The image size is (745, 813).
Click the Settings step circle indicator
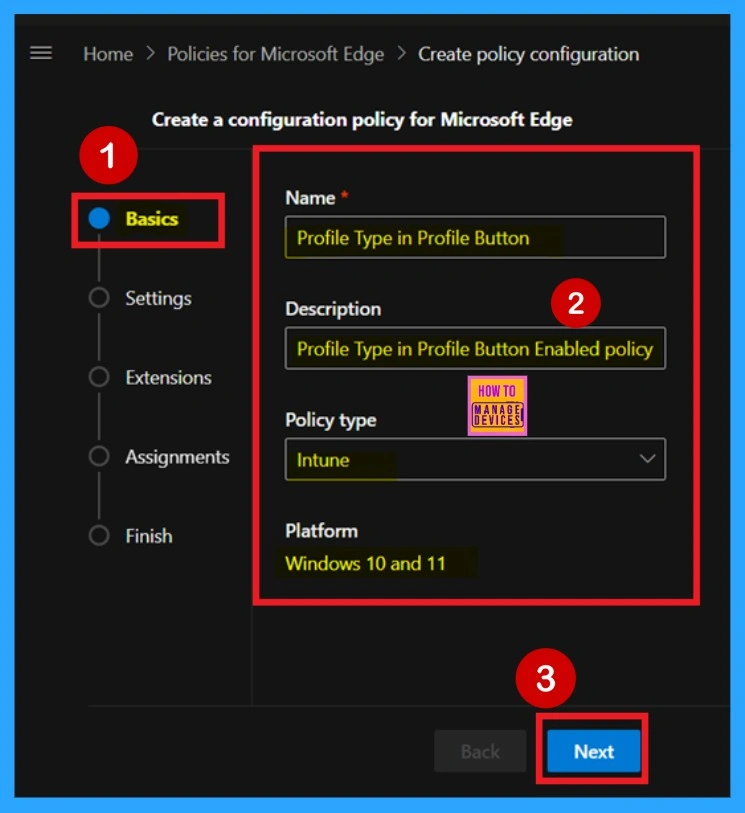tap(99, 298)
